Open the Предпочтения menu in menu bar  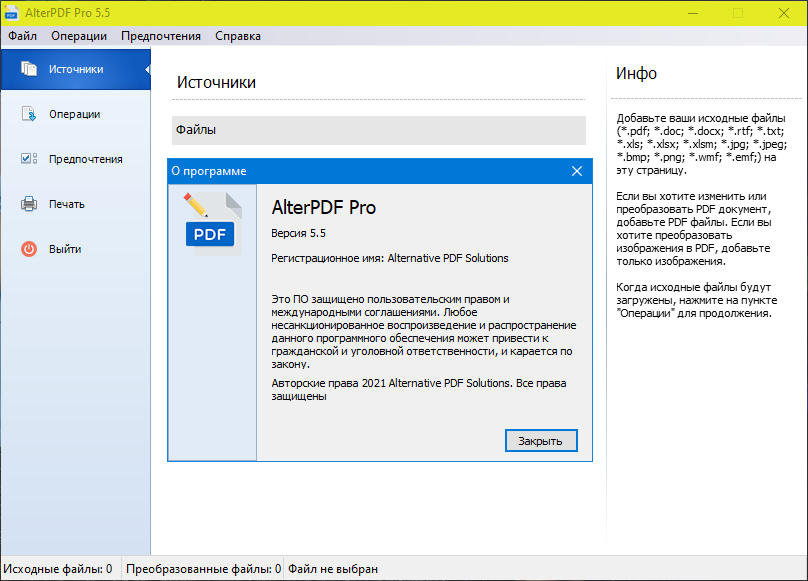(x=161, y=36)
